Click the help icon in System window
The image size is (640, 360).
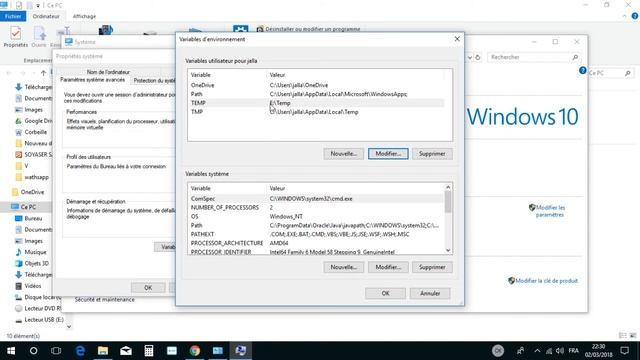click(582, 71)
